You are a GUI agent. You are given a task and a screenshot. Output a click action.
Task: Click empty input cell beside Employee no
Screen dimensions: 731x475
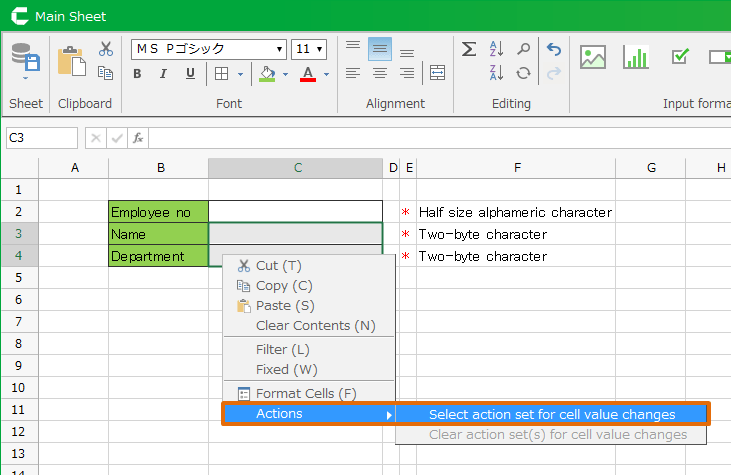pyautogui.click(x=296, y=212)
